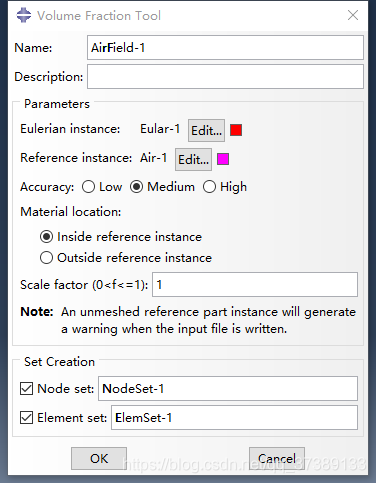The height and width of the screenshot is (483, 376).
Task: Select Medium accuracy option
Action: click(136, 187)
